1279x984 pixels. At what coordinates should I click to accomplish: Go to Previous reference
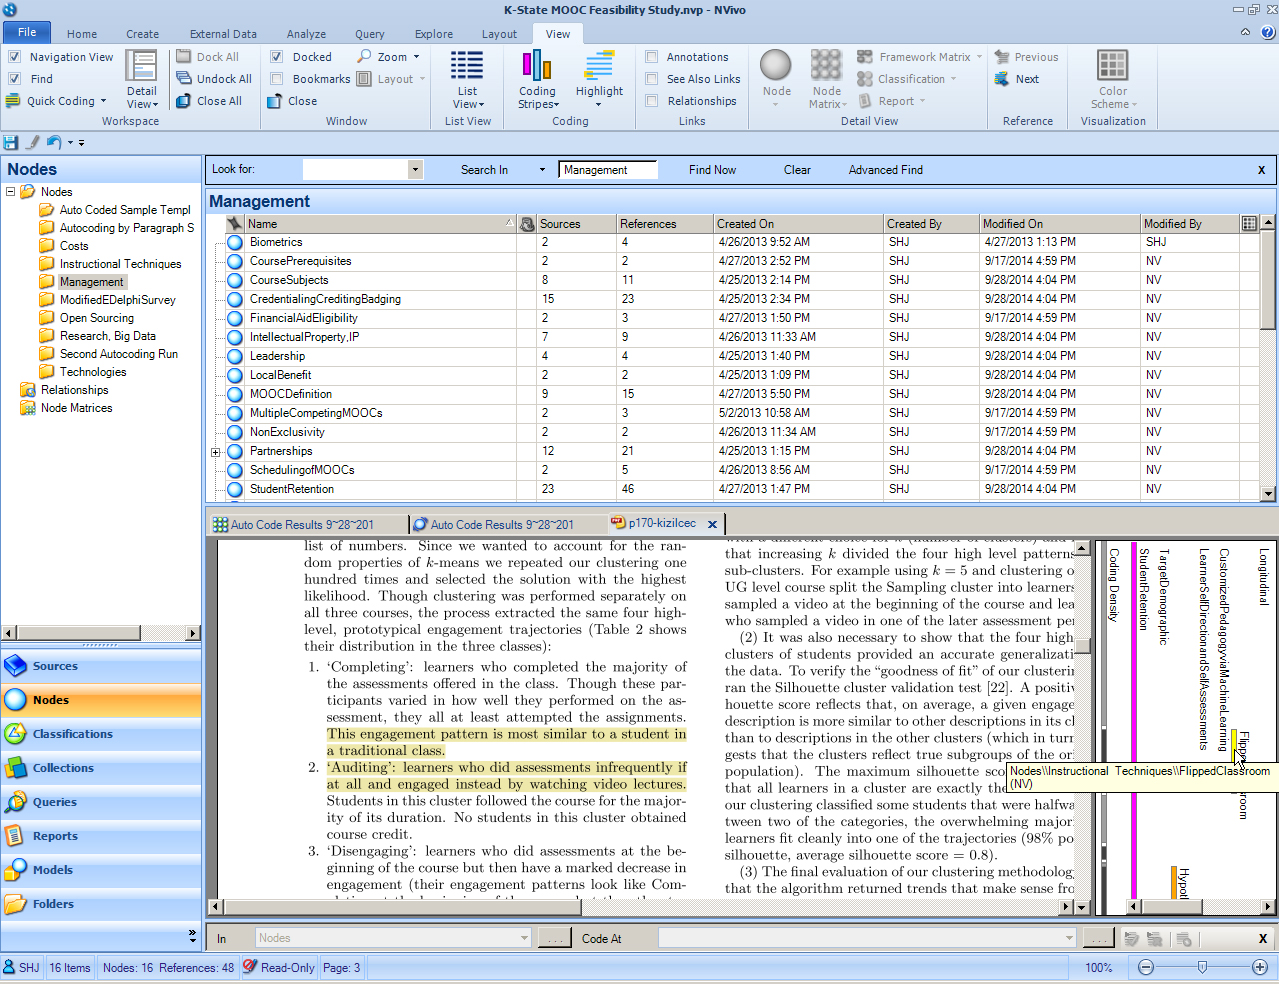[x=1026, y=57]
